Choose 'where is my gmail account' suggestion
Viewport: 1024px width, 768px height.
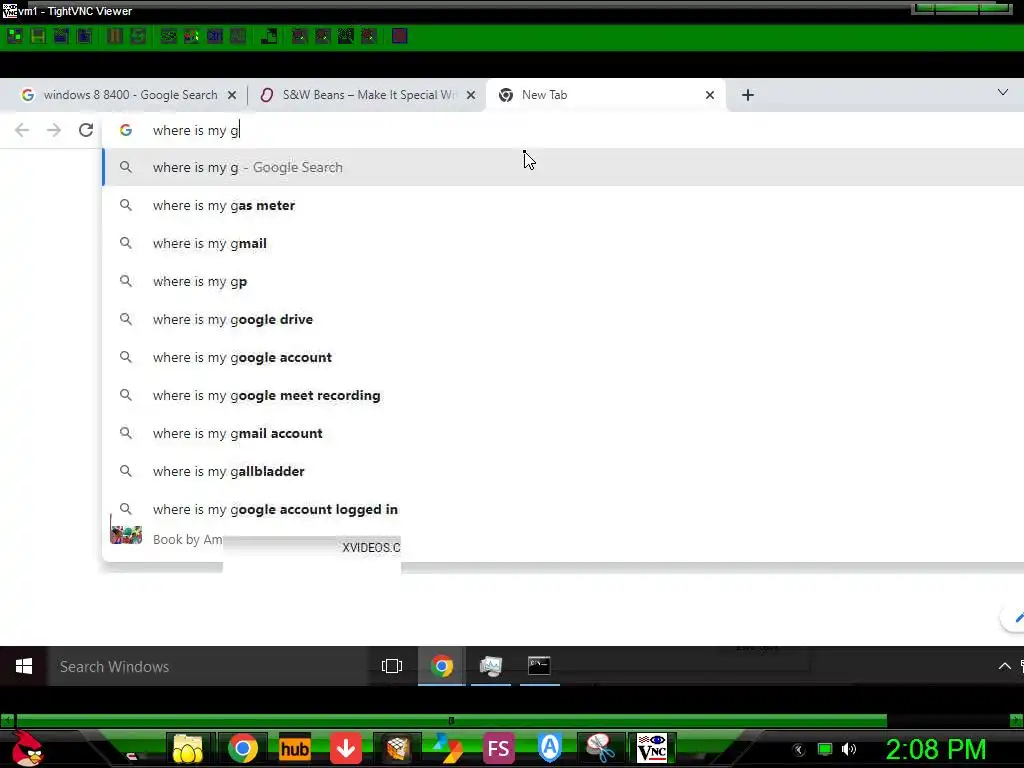click(563, 433)
